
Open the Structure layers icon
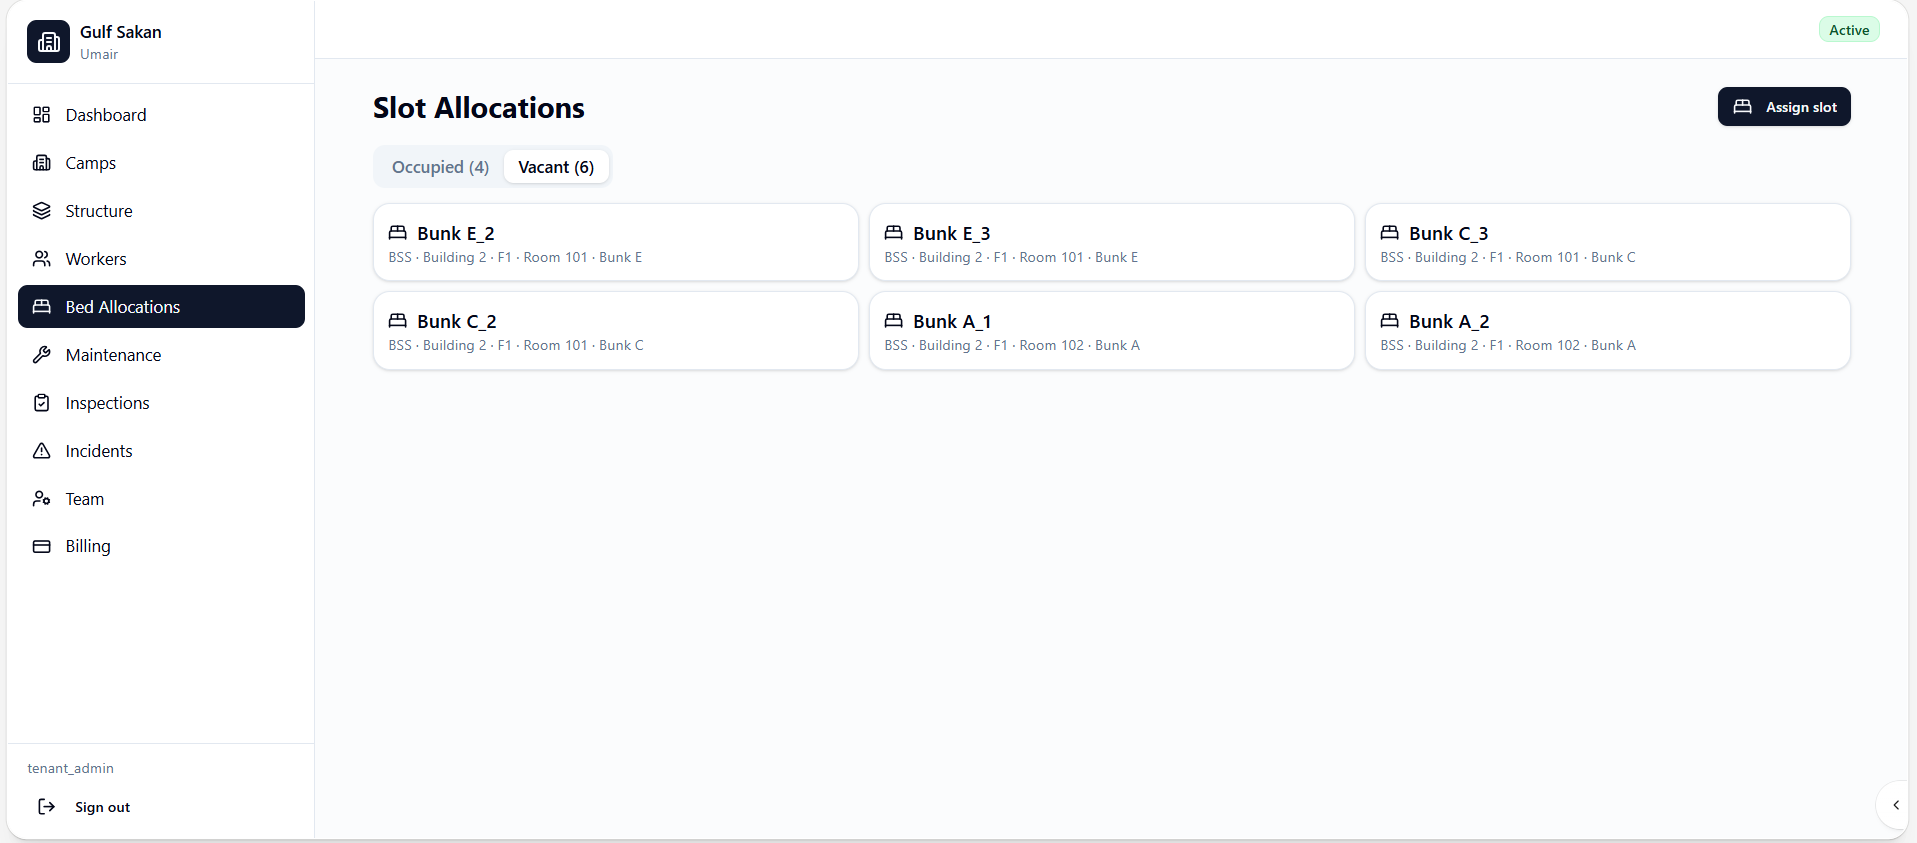tap(41, 211)
